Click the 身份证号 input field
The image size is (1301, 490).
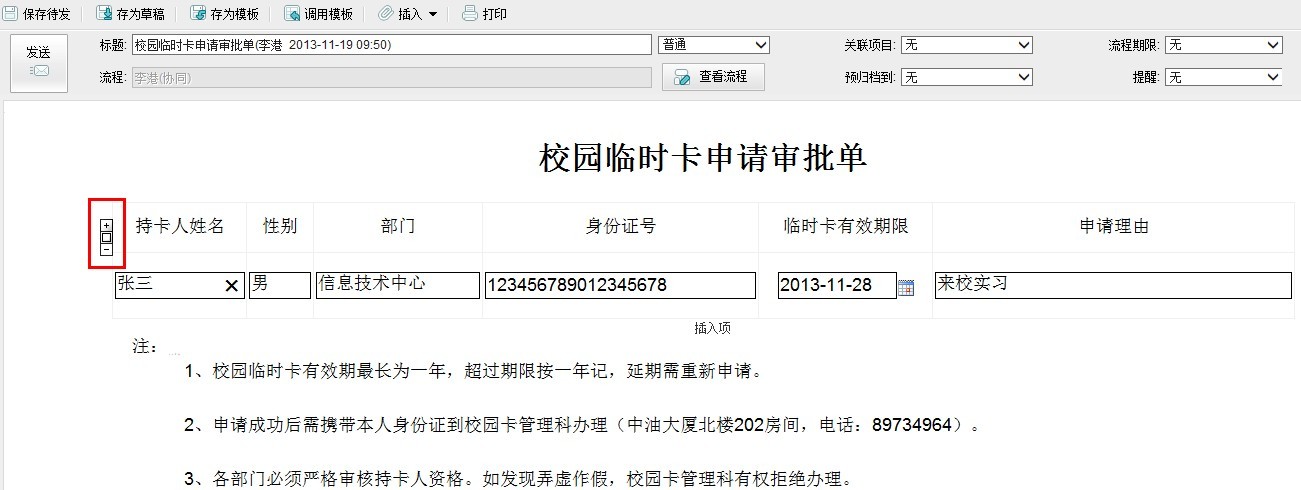[x=619, y=286]
